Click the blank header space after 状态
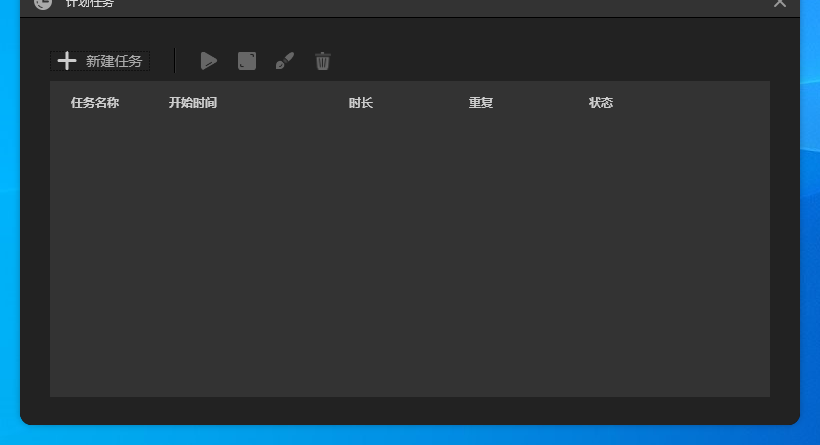The image size is (820, 445). [700, 103]
